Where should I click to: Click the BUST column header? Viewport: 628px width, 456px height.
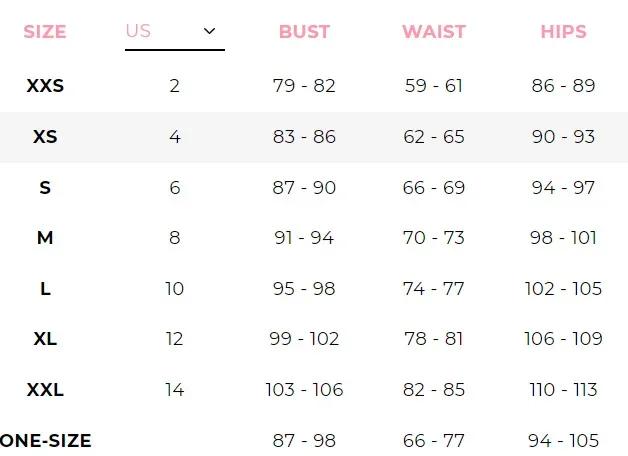tap(304, 32)
